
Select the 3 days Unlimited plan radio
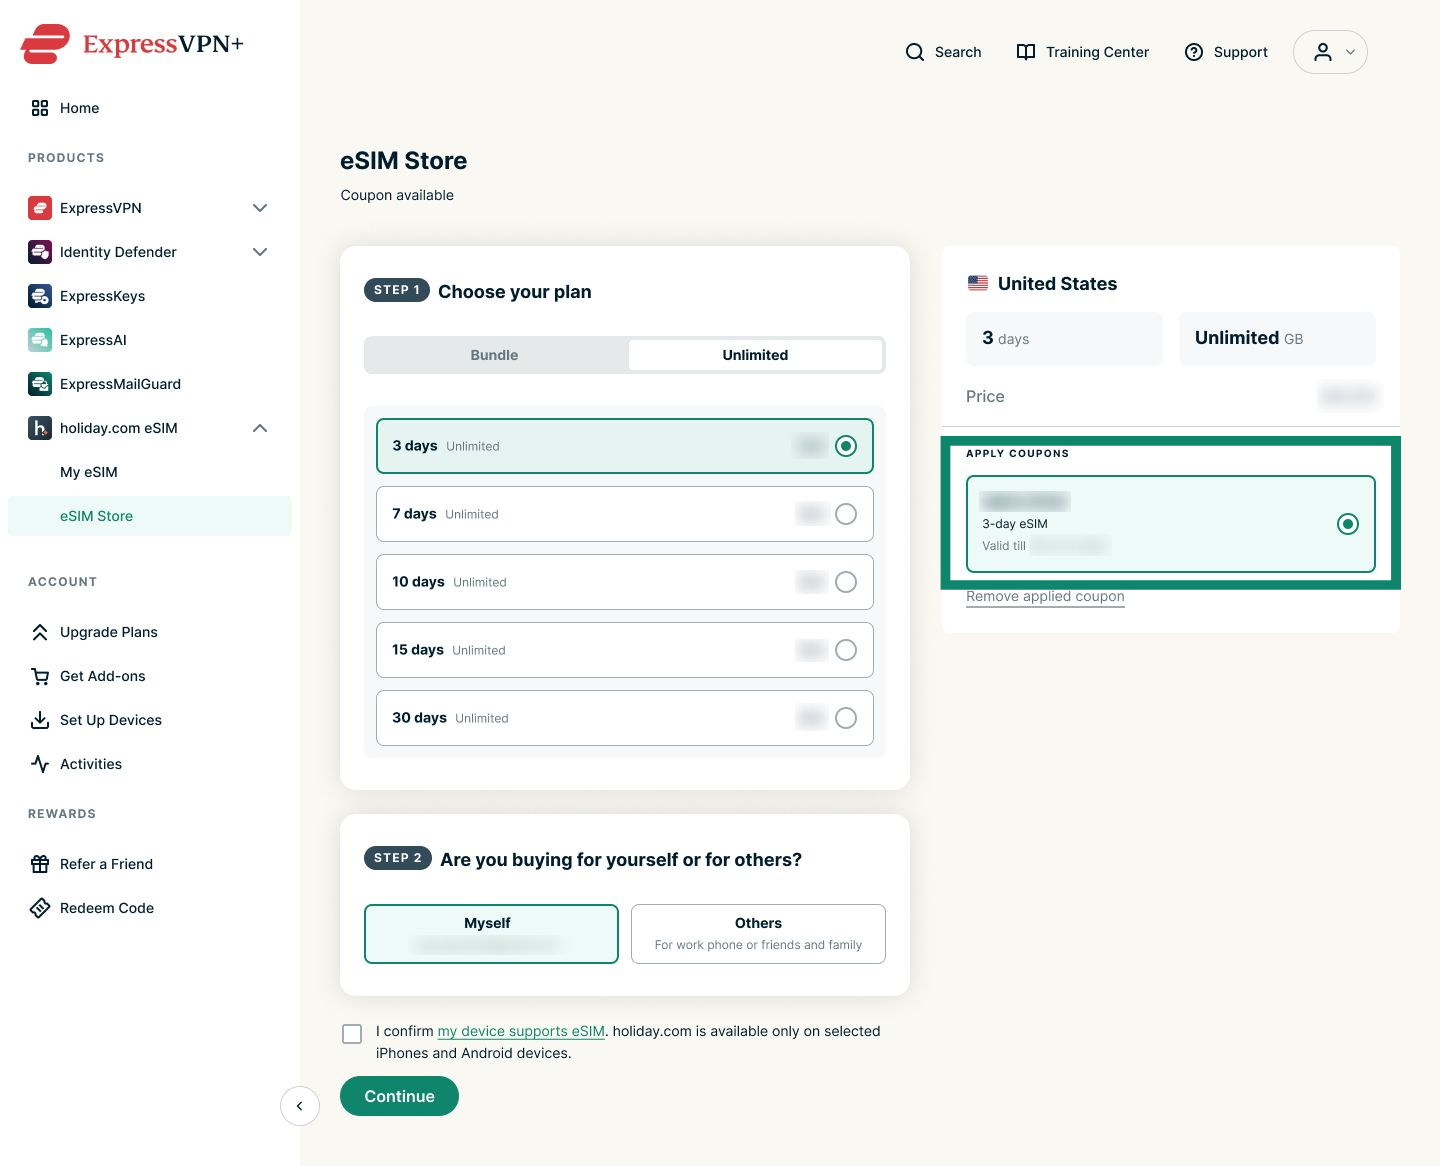point(846,446)
